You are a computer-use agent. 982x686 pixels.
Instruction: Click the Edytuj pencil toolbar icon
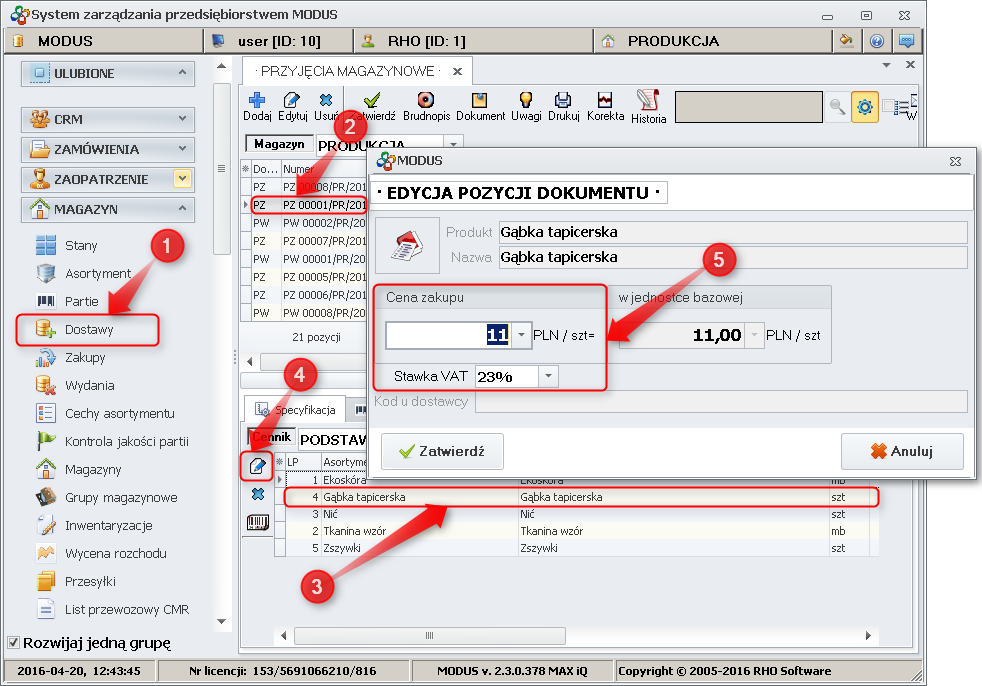(292, 106)
